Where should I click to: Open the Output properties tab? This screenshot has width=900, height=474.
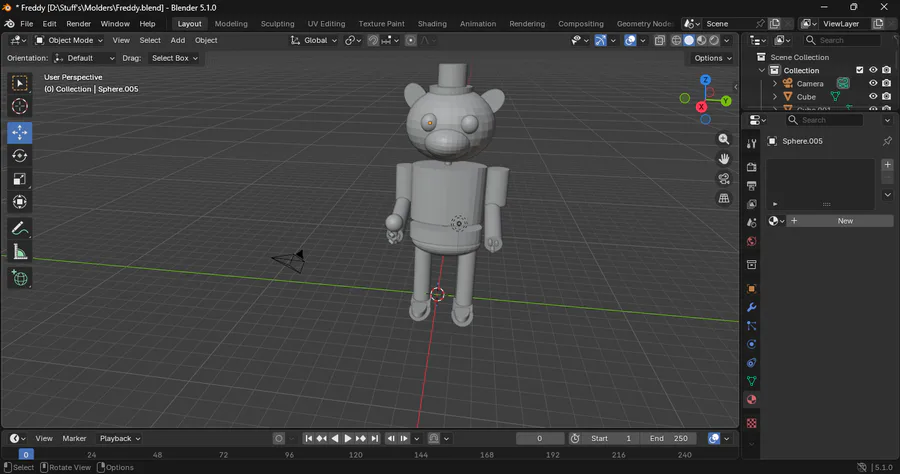click(x=751, y=185)
